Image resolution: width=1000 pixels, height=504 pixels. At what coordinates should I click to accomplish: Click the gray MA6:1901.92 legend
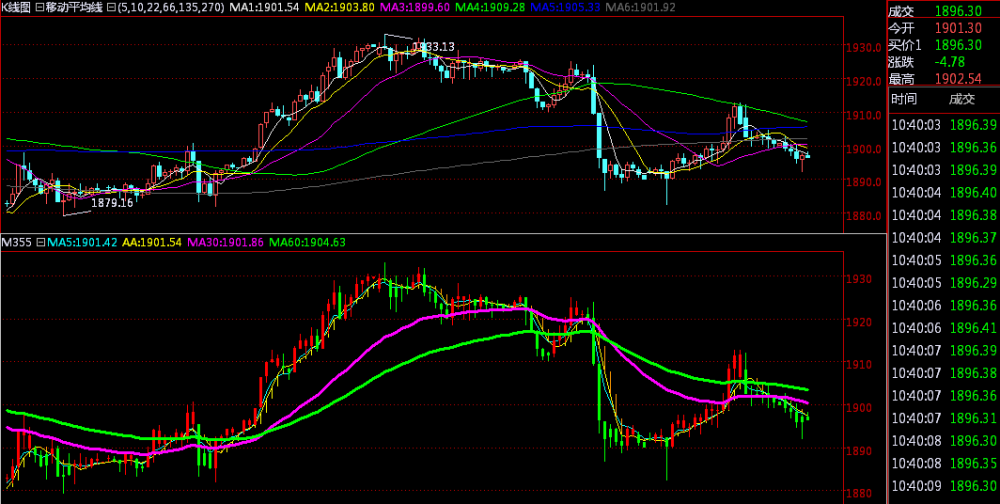coord(634,8)
